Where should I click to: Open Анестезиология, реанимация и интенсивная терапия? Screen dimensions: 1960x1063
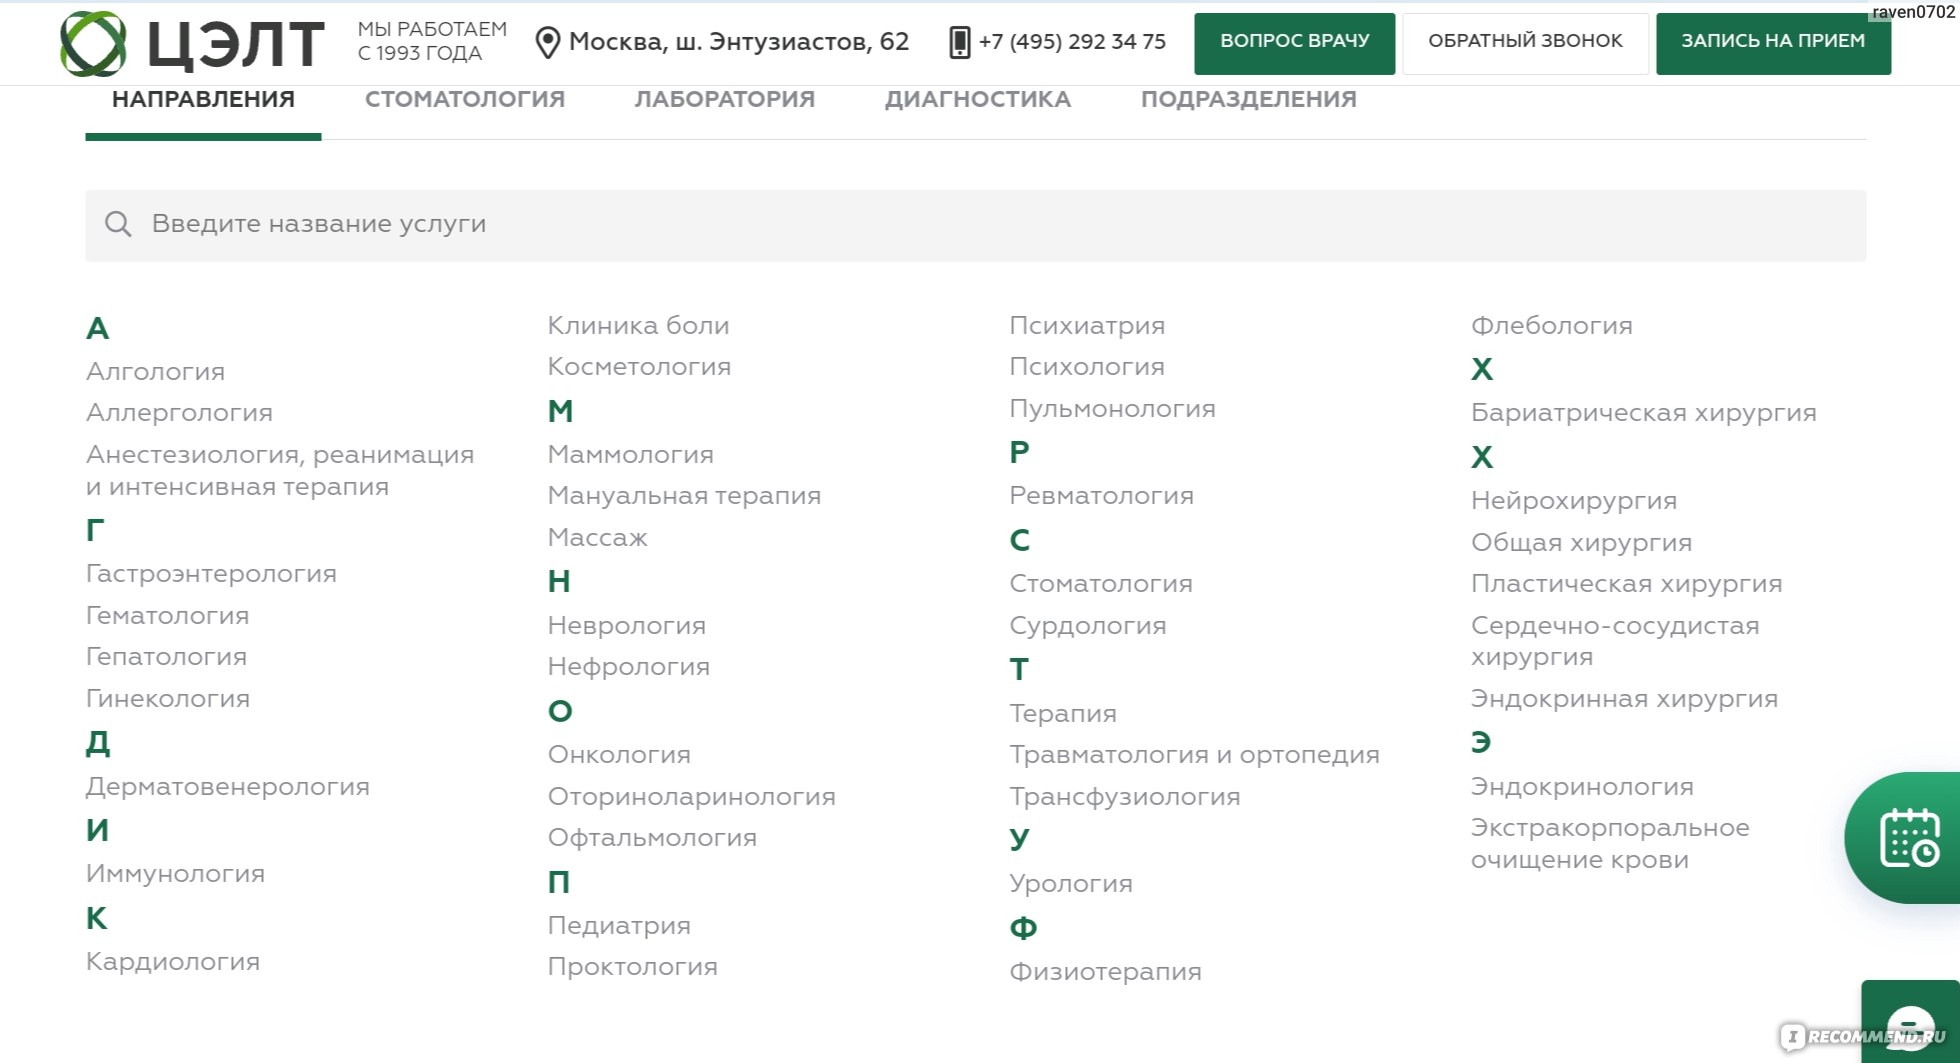tap(280, 470)
